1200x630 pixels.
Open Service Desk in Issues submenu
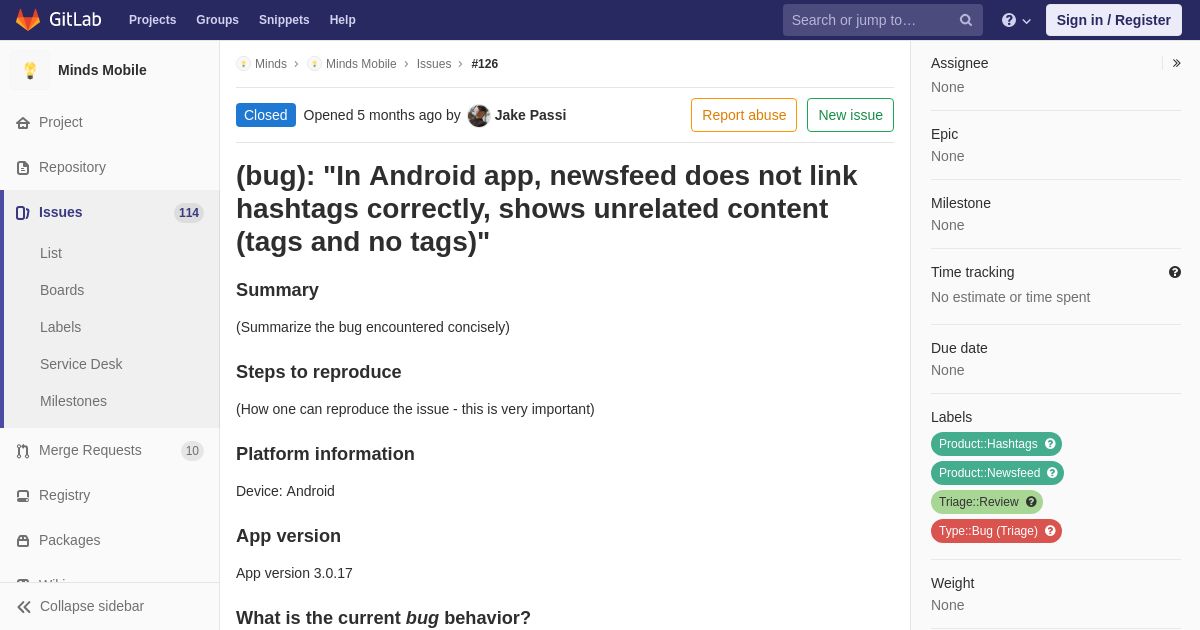[x=81, y=364]
